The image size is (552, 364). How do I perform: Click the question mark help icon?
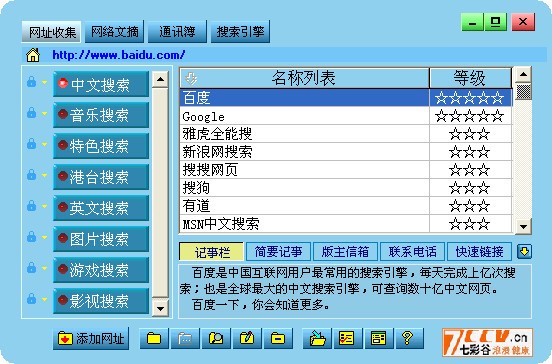tap(409, 338)
